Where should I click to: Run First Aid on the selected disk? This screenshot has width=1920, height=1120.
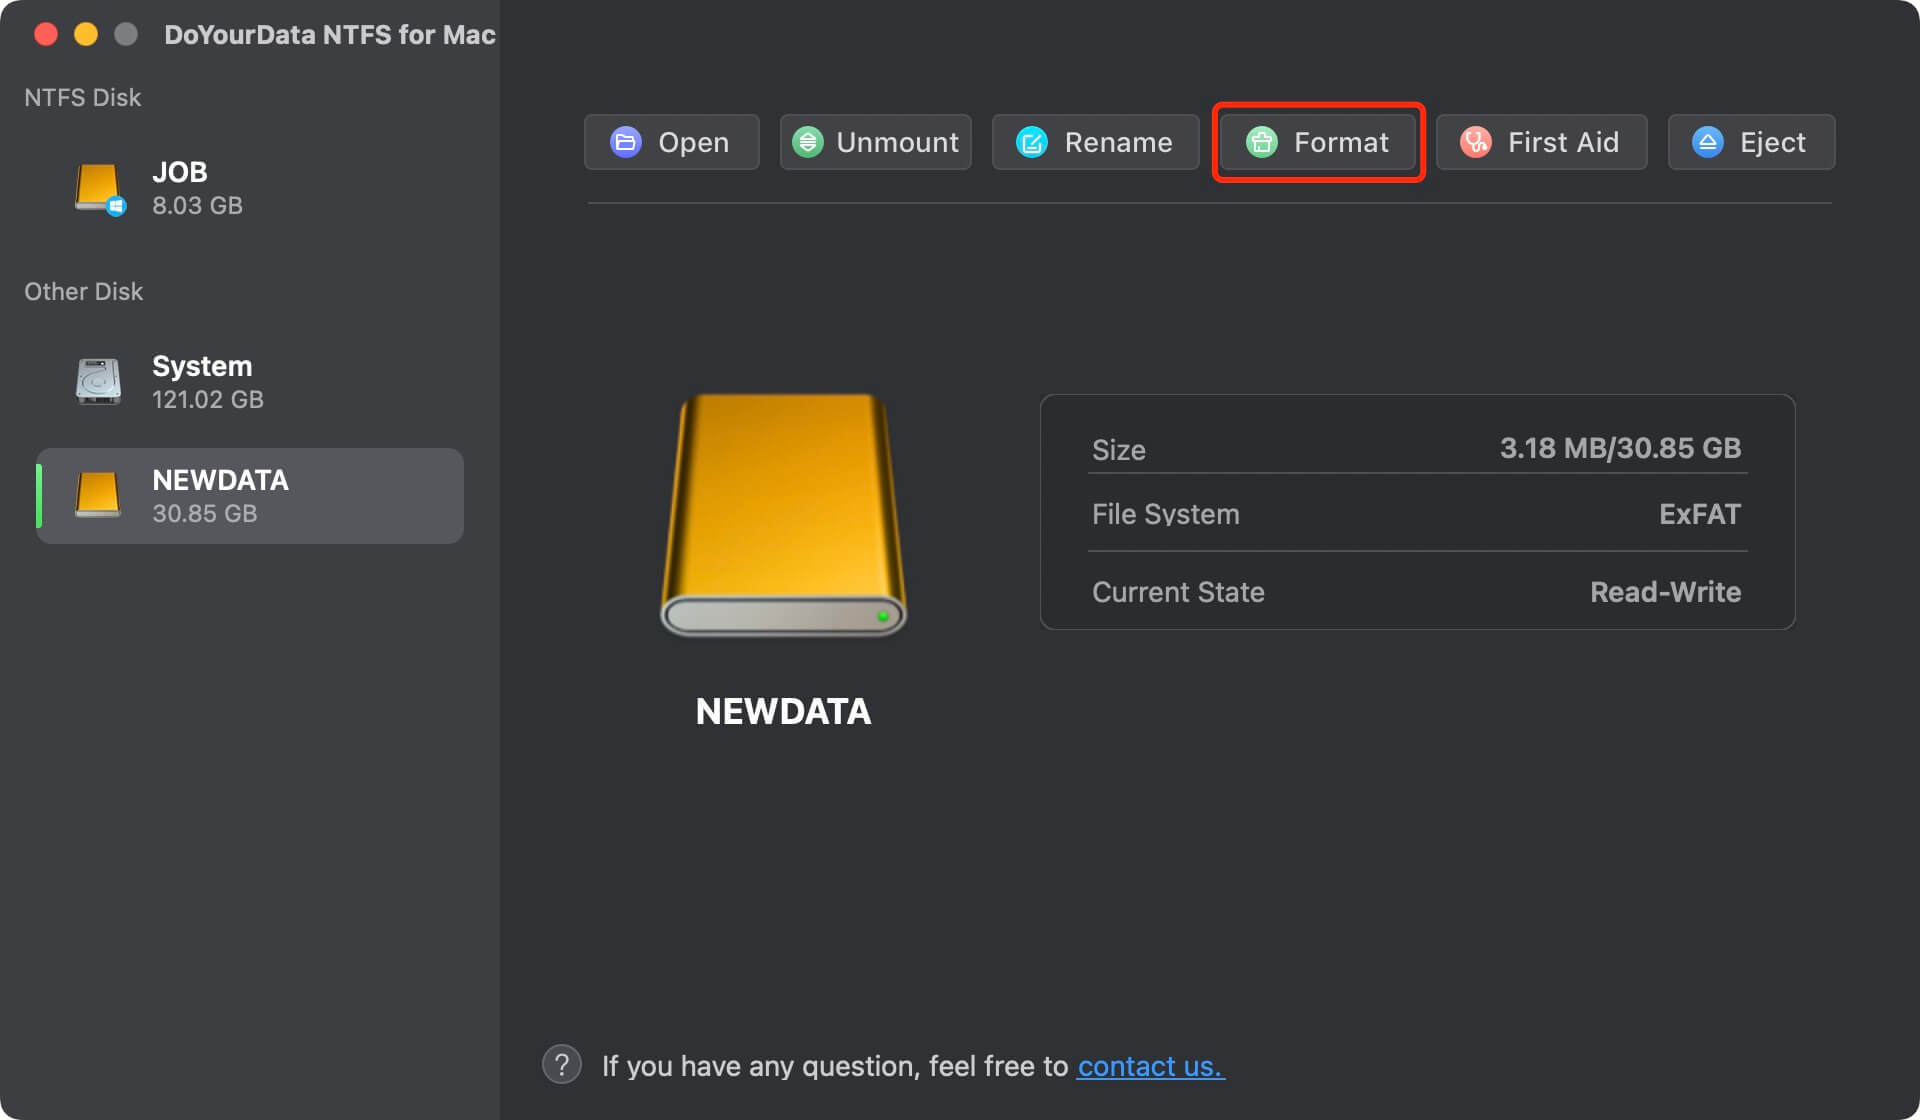point(1541,142)
